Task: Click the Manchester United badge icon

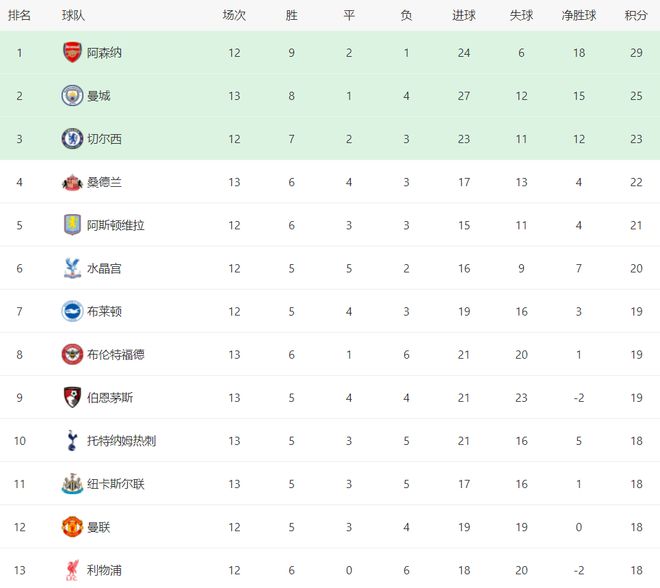Action: pos(72,526)
